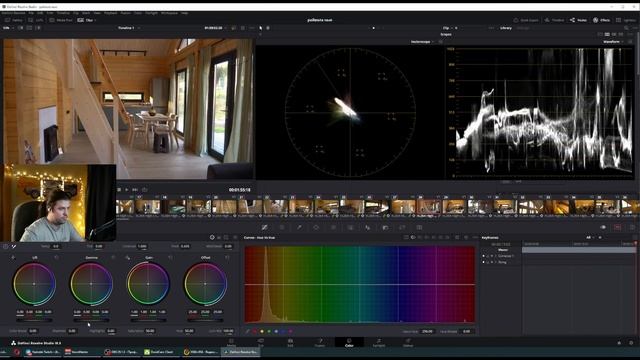
Task: Toggle the Timeline panel button
Action: [x=554, y=20]
